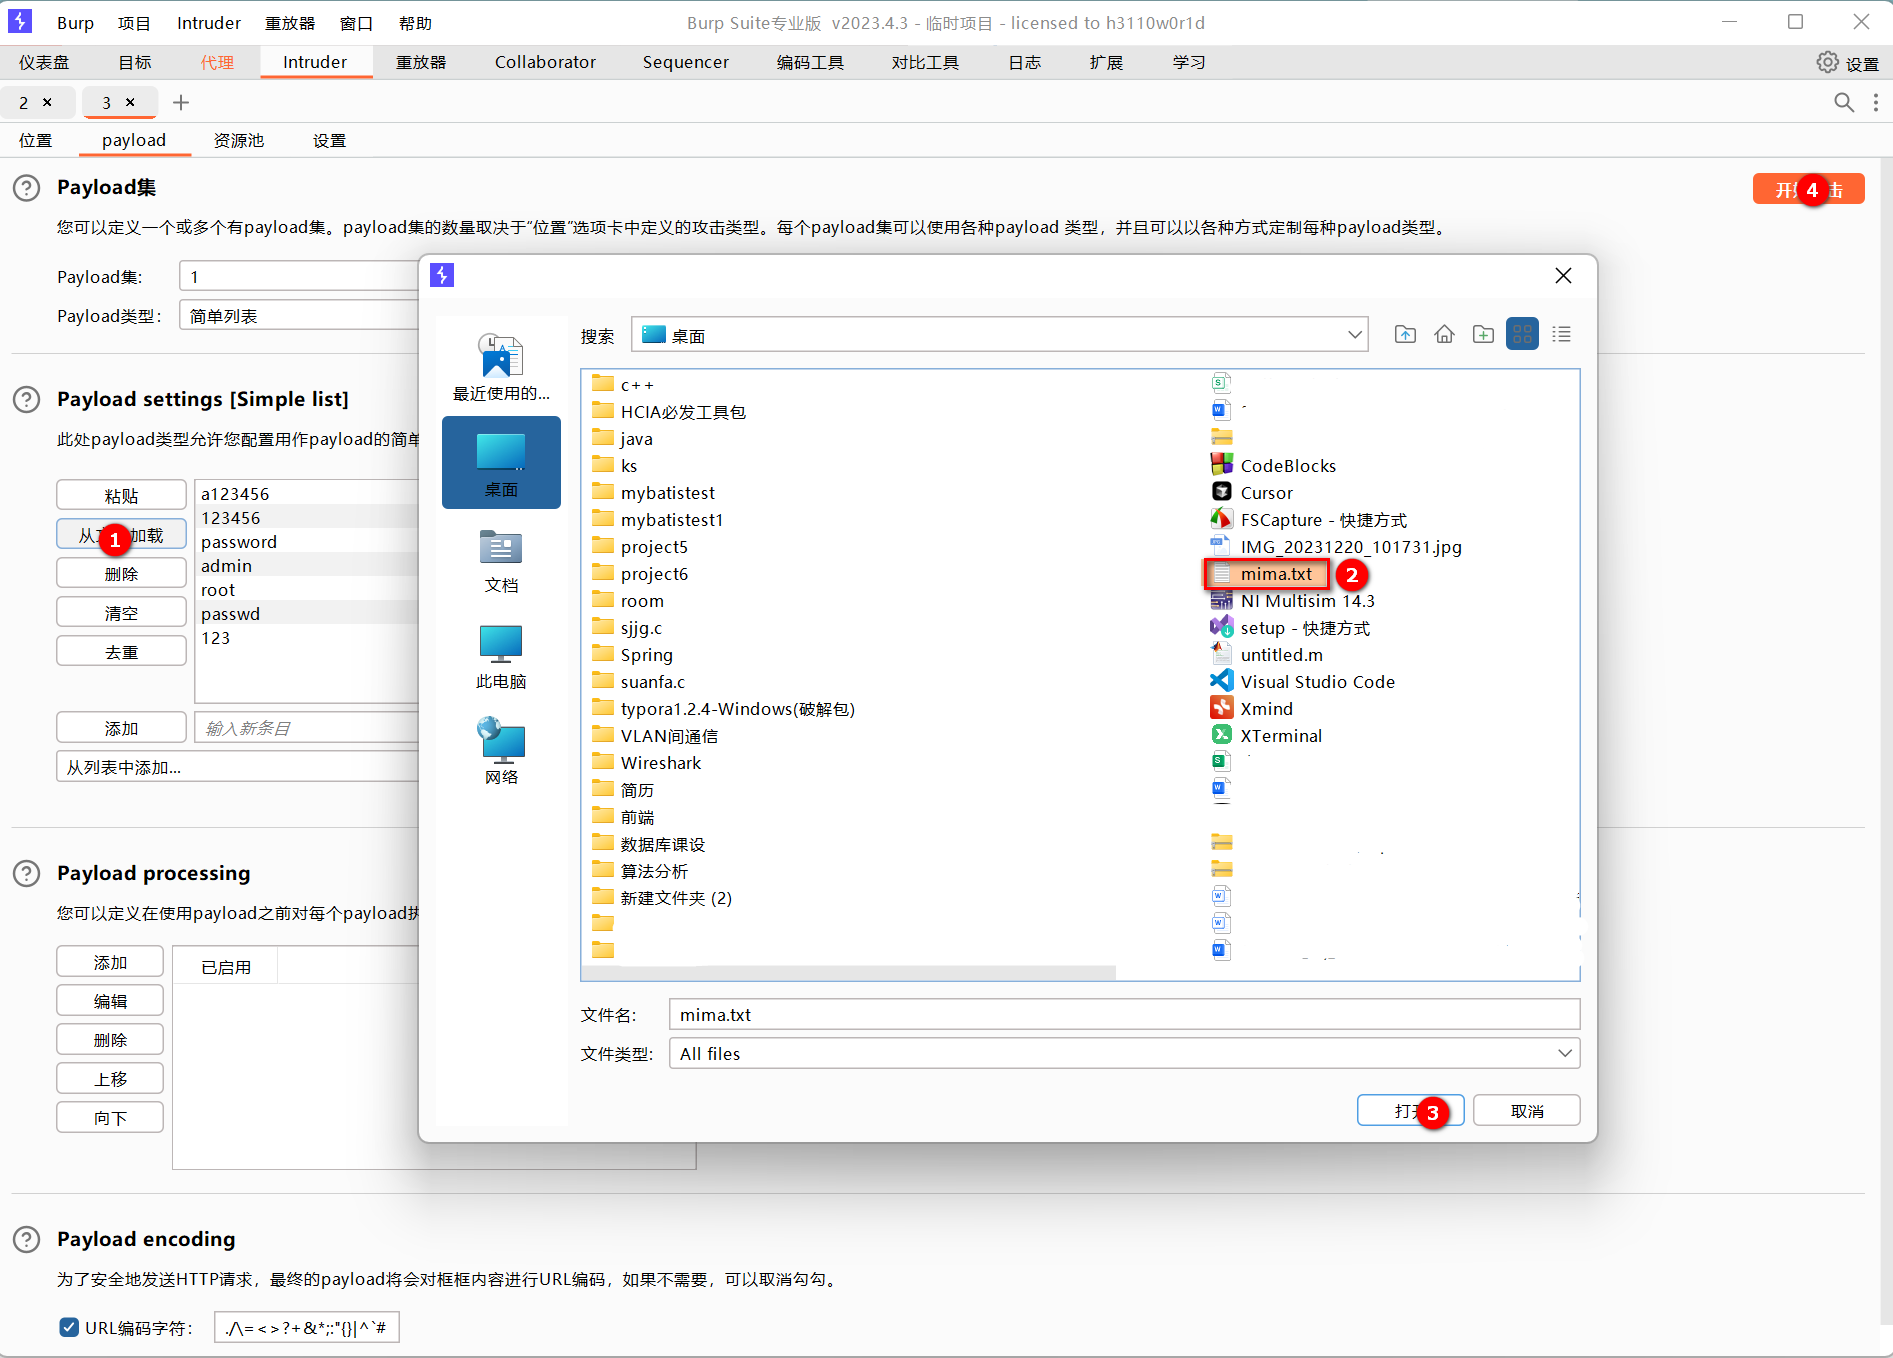This screenshot has width=1893, height=1358.
Task: Open the Burp settings gear icon
Action: (x=1829, y=61)
